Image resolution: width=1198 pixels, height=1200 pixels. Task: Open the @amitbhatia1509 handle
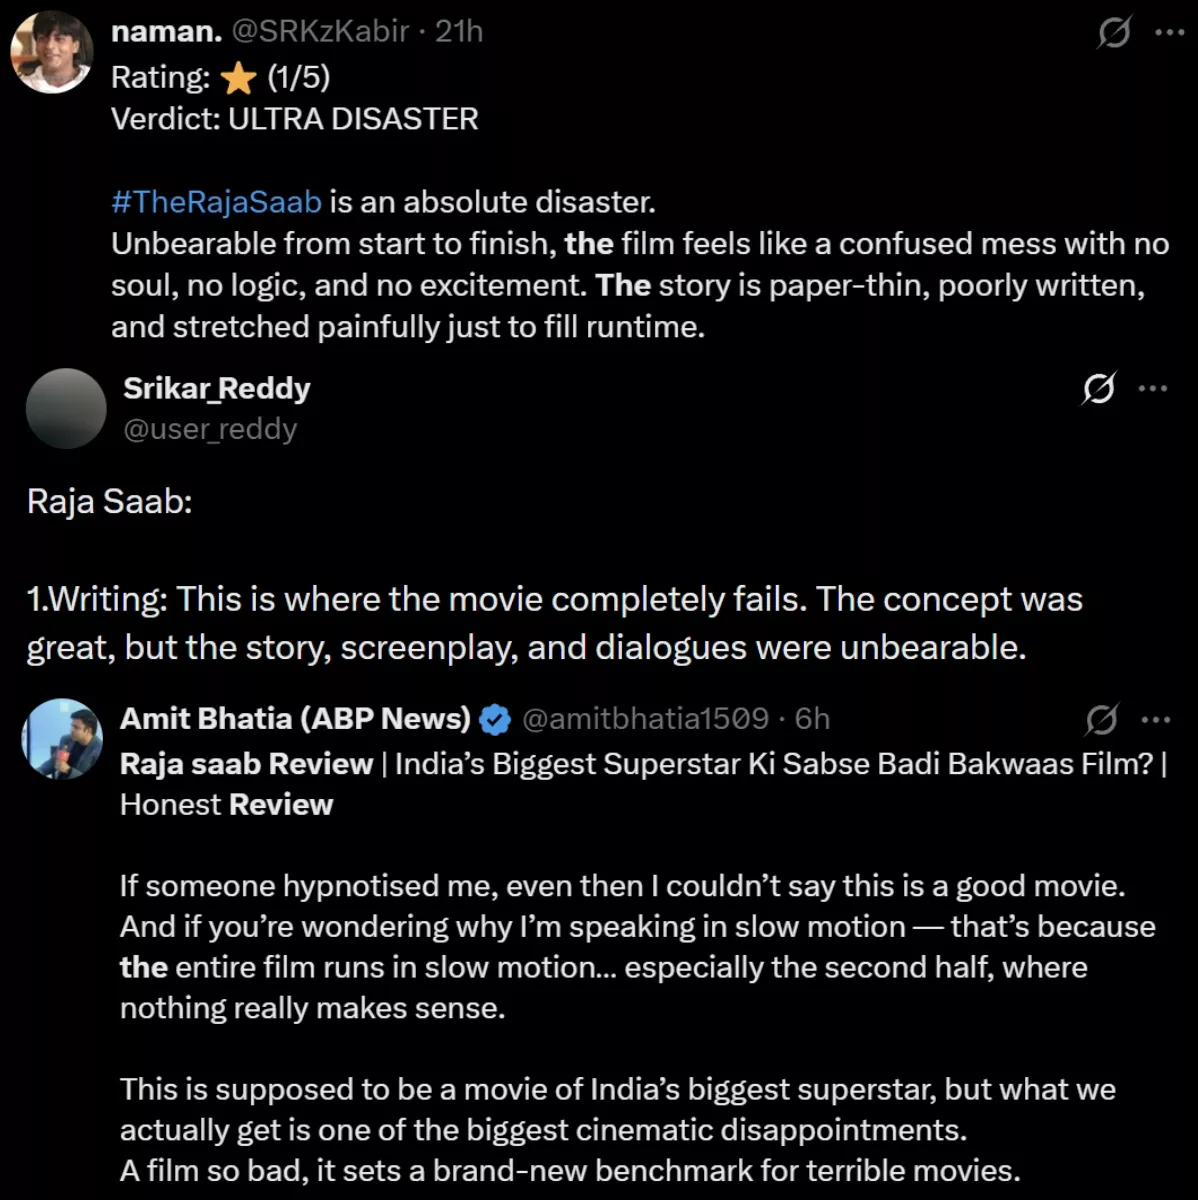pyautogui.click(x=645, y=718)
